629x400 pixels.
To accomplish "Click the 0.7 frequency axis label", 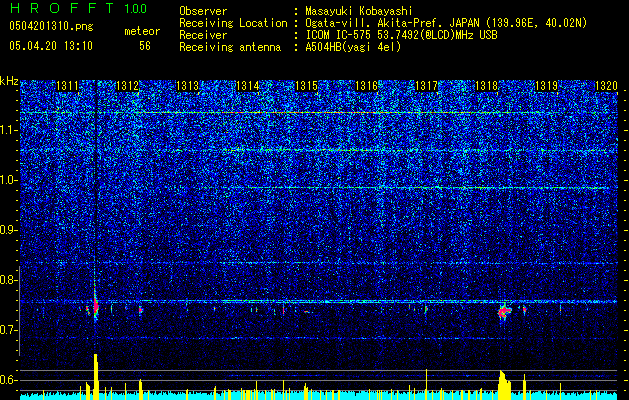I will pyautogui.click(x=9, y=330).
